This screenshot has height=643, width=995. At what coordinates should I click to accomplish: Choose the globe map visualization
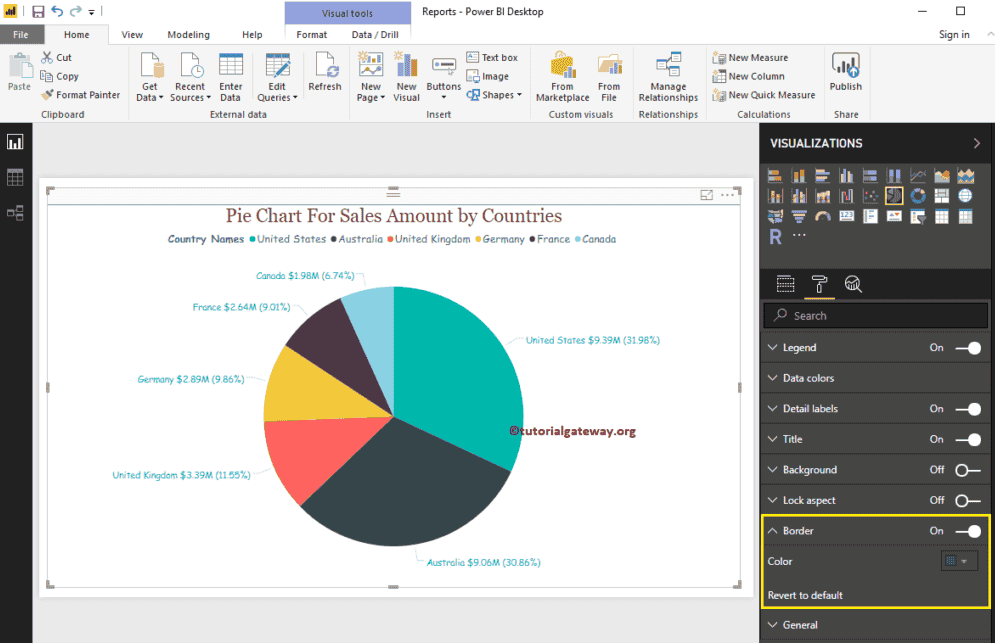965,196
